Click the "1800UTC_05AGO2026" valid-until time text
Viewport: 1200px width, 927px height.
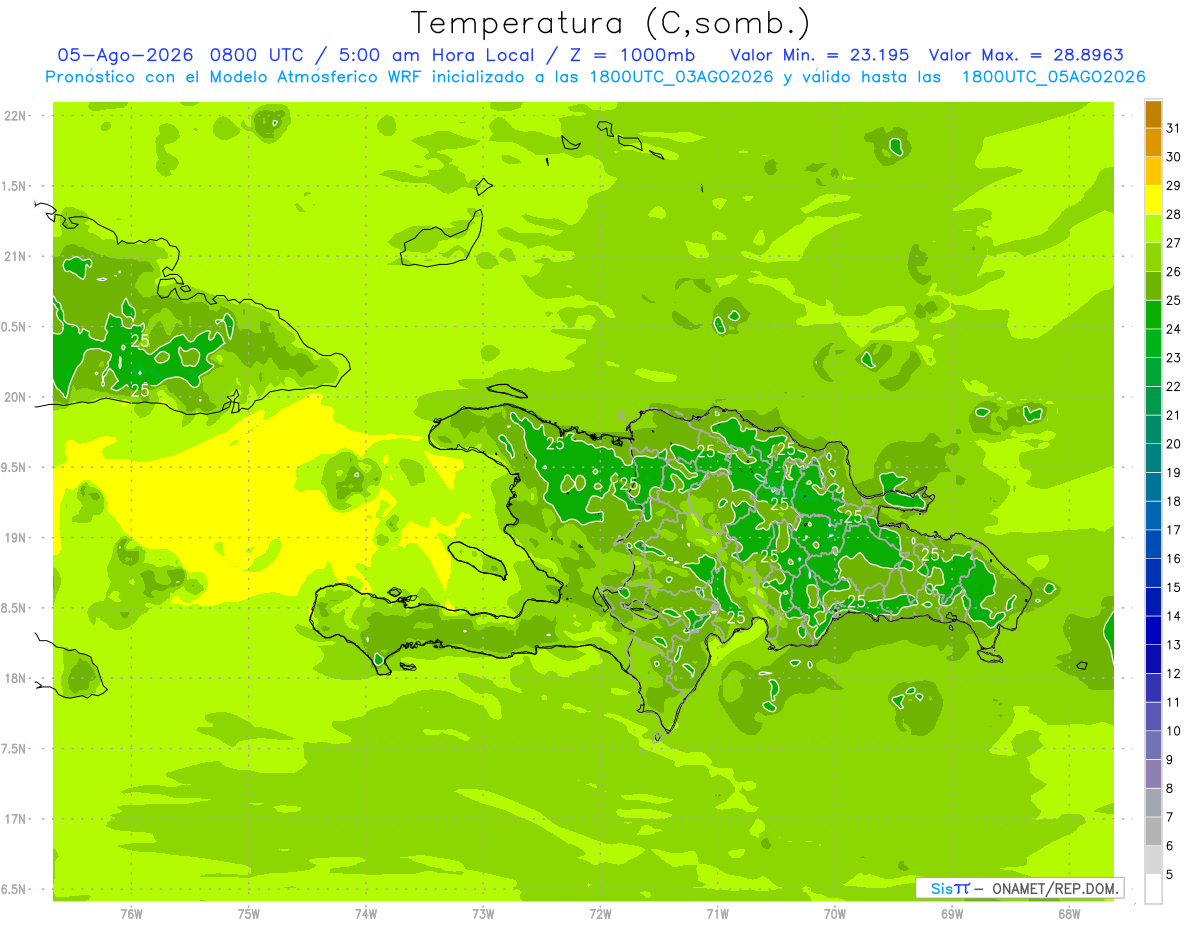coord(1053,77)
